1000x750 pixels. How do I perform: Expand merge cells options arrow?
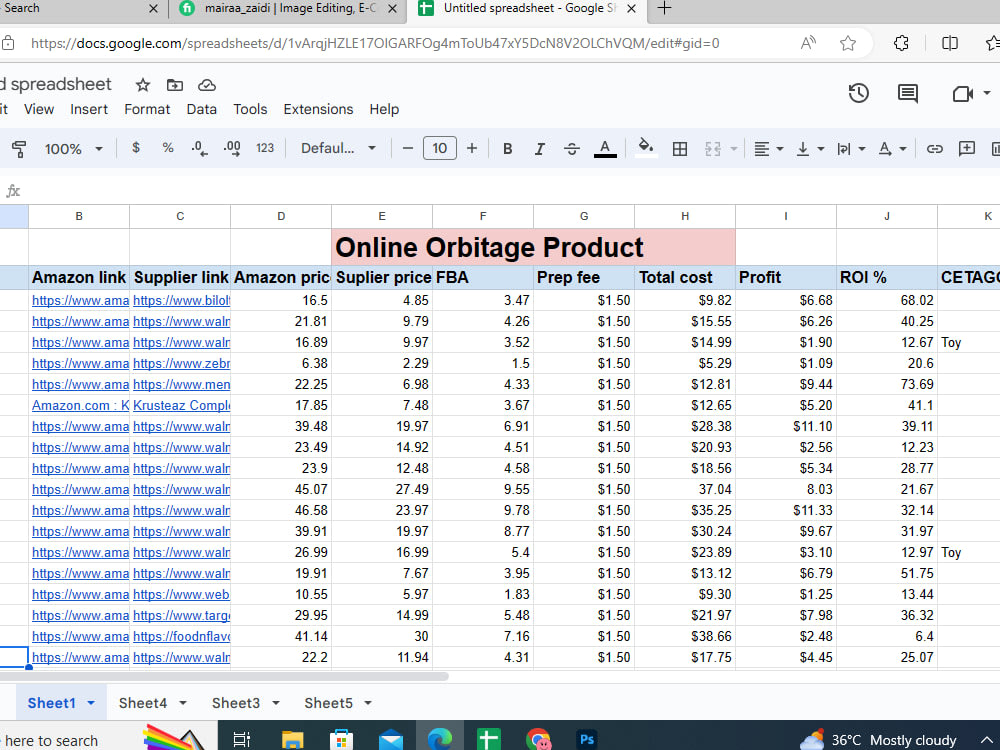click(x=734, y=149)
